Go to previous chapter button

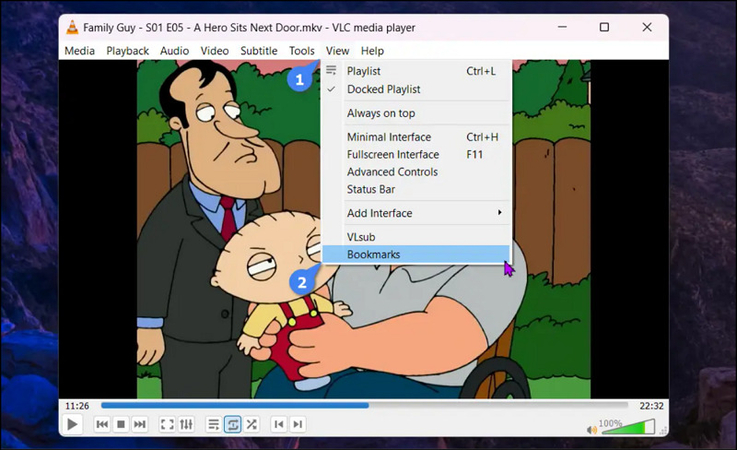[x=279, y=425]
